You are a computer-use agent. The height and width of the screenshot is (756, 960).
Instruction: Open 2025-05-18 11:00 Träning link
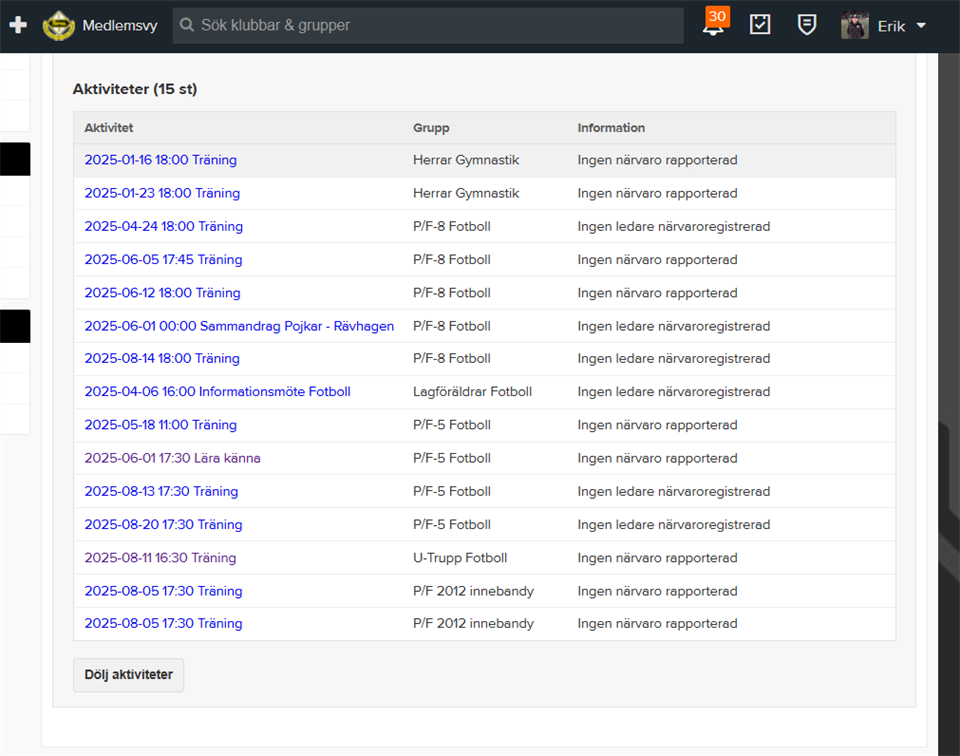click(160, 425)
